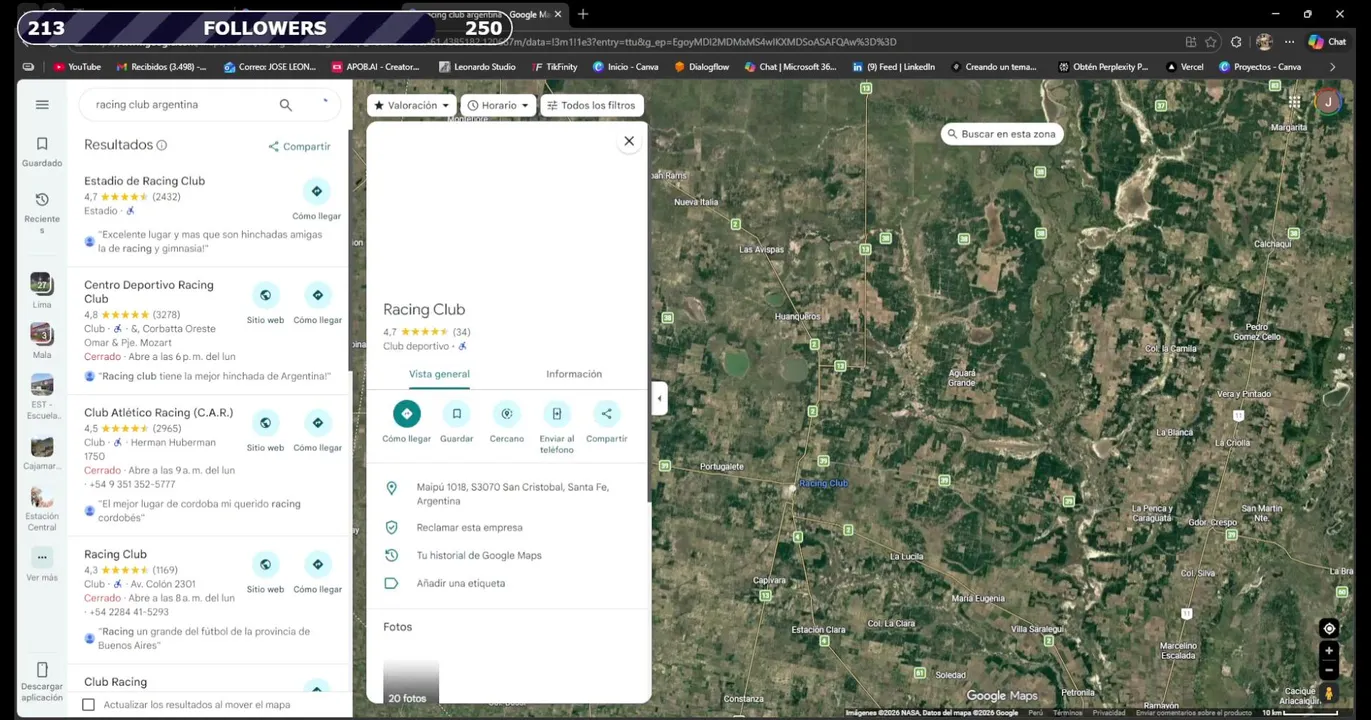This screenshot has height=720, width=1371.
Task: Bookmark this page with star icon
Action: (1211, 42)
